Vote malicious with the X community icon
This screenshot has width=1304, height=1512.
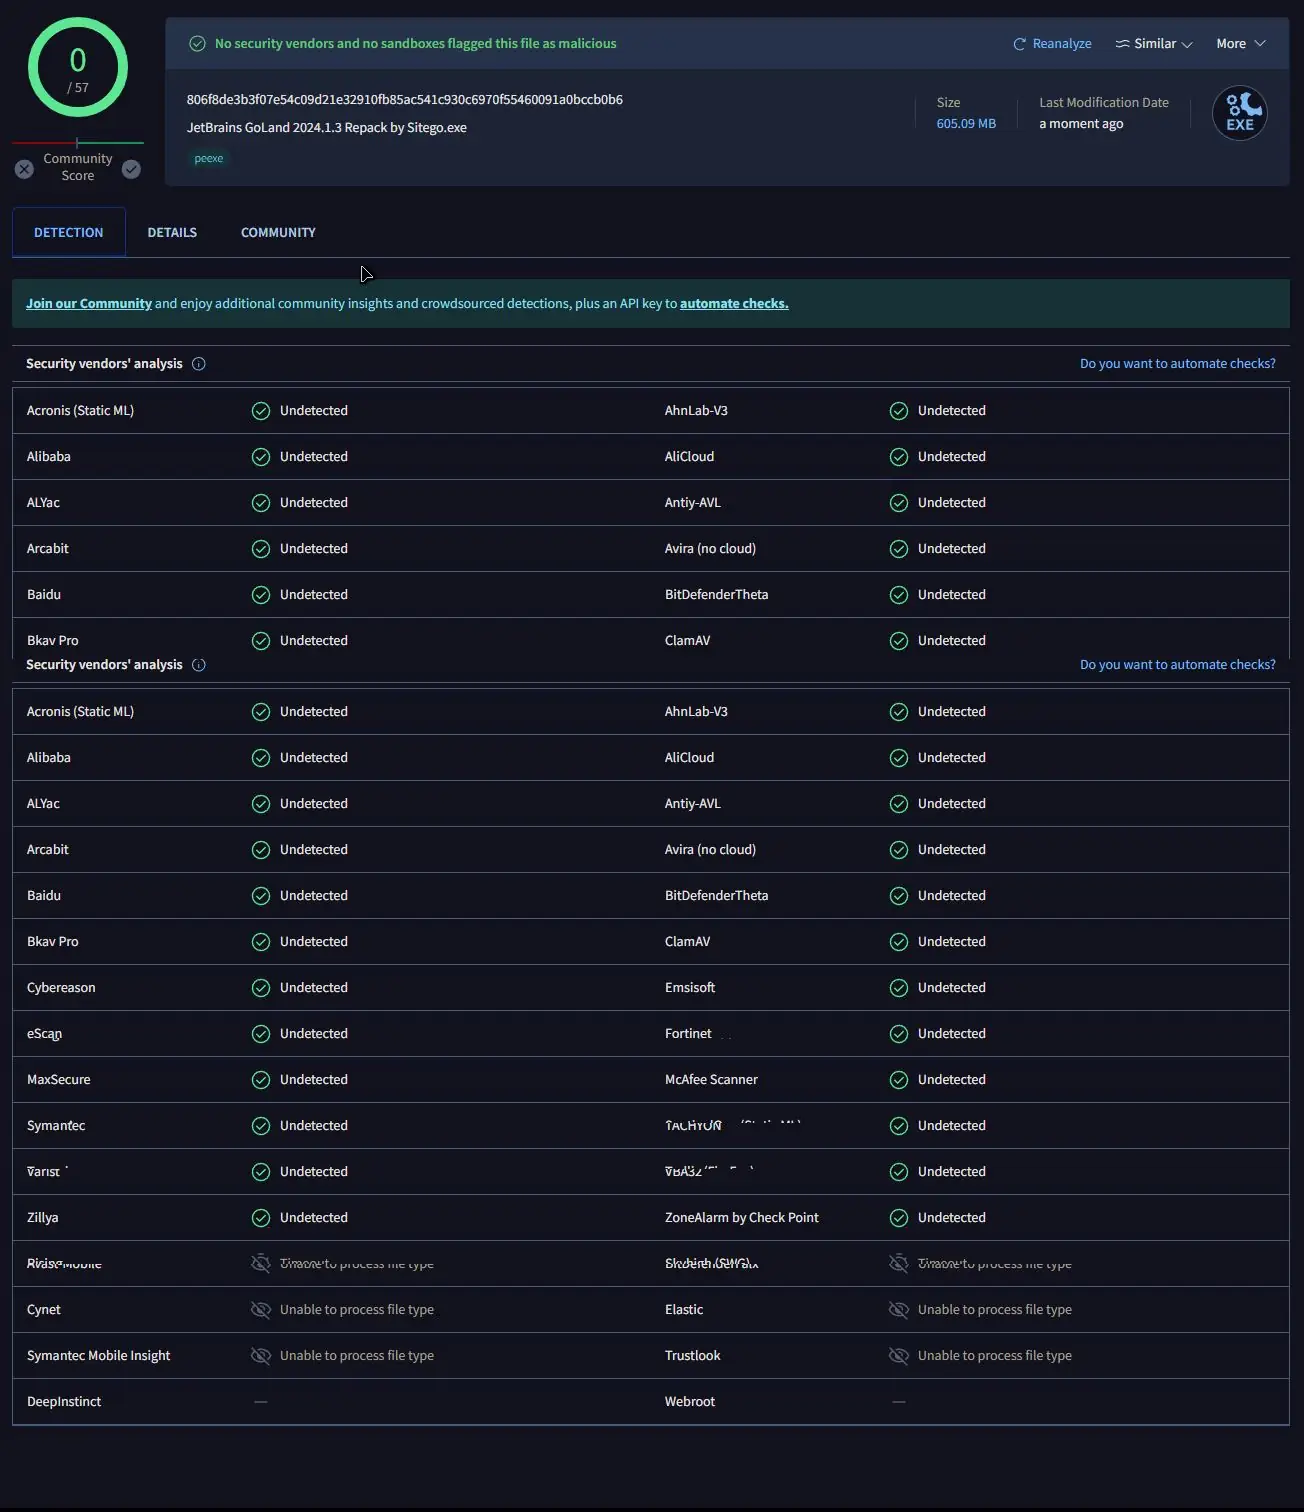25,170
